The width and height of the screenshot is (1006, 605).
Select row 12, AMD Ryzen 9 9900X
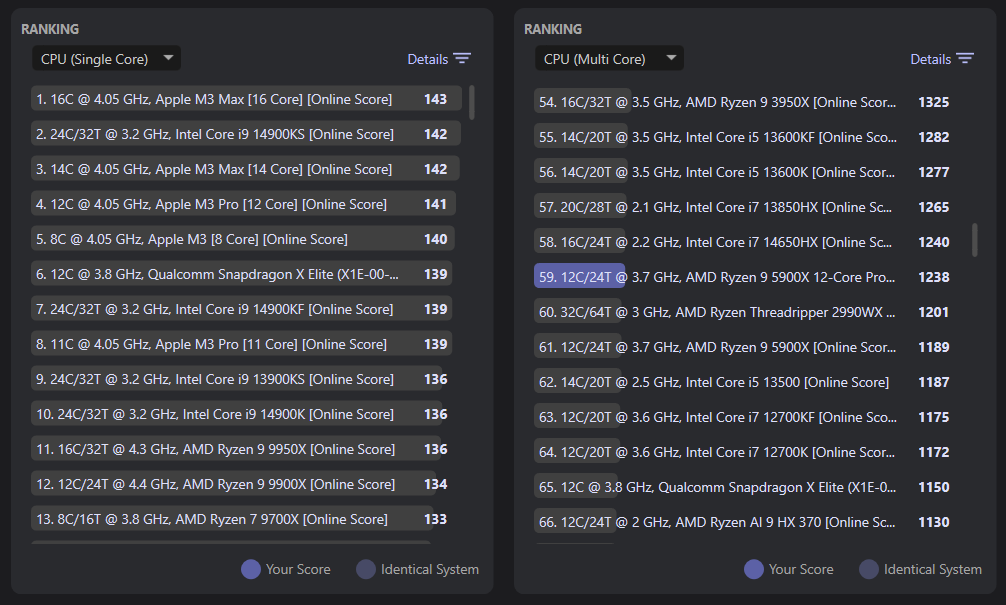[246, 484]
